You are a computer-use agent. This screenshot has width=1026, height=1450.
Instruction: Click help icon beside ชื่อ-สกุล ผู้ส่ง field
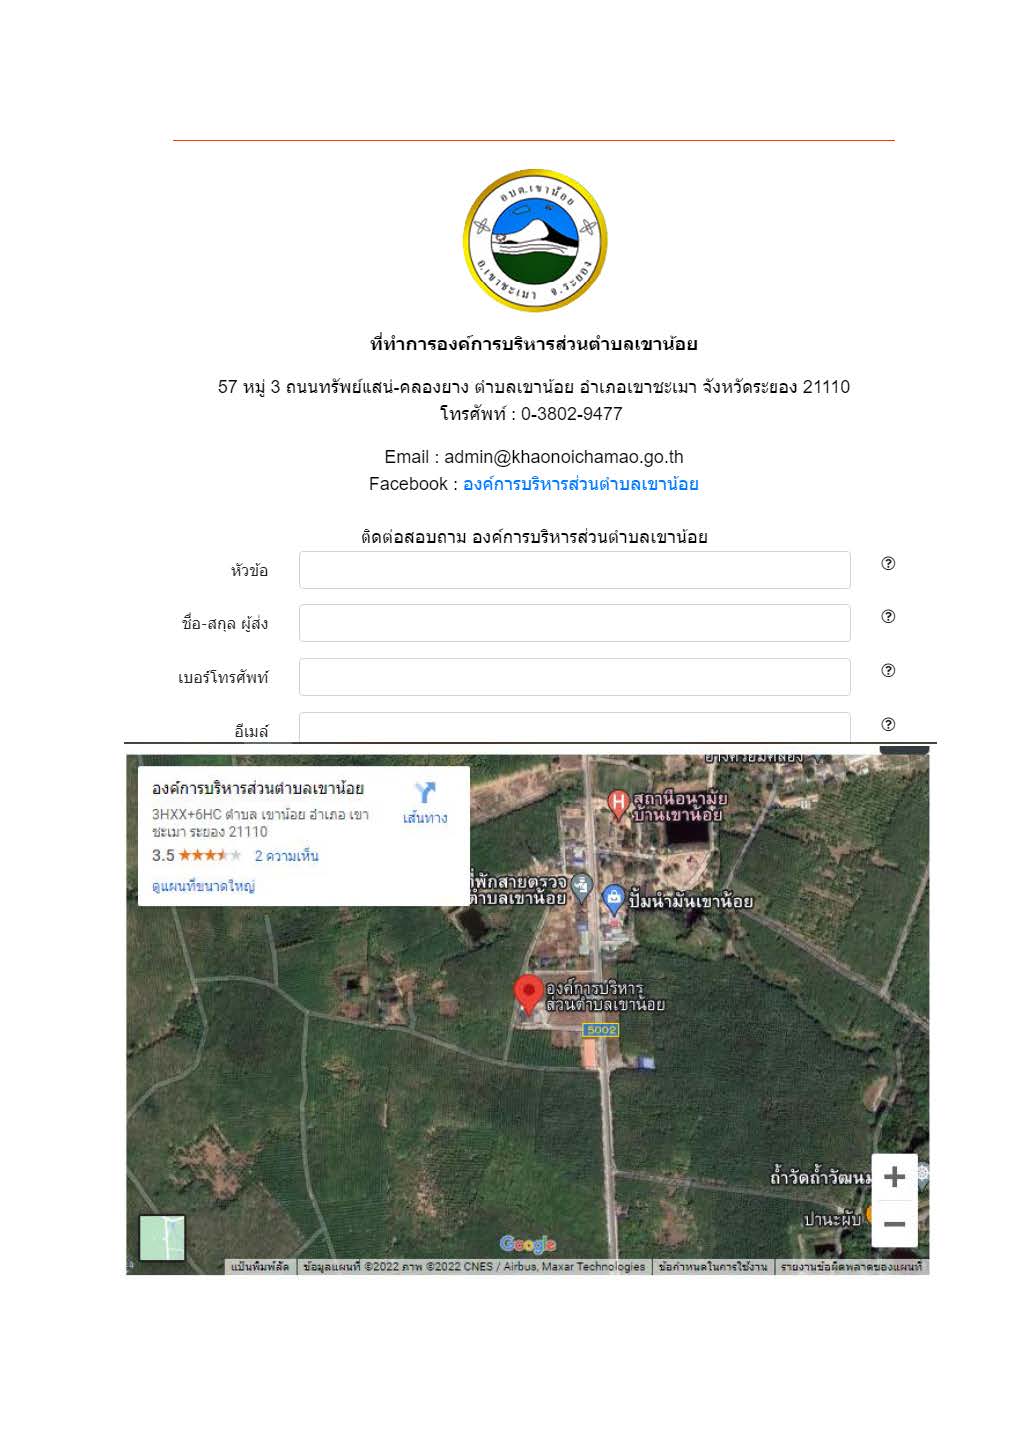coord(888,616)
